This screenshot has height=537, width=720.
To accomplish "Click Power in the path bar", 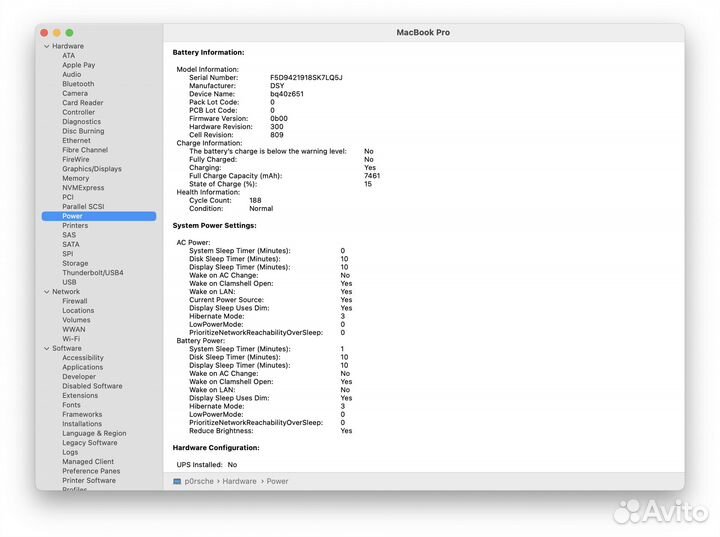I will click(277, 481).
